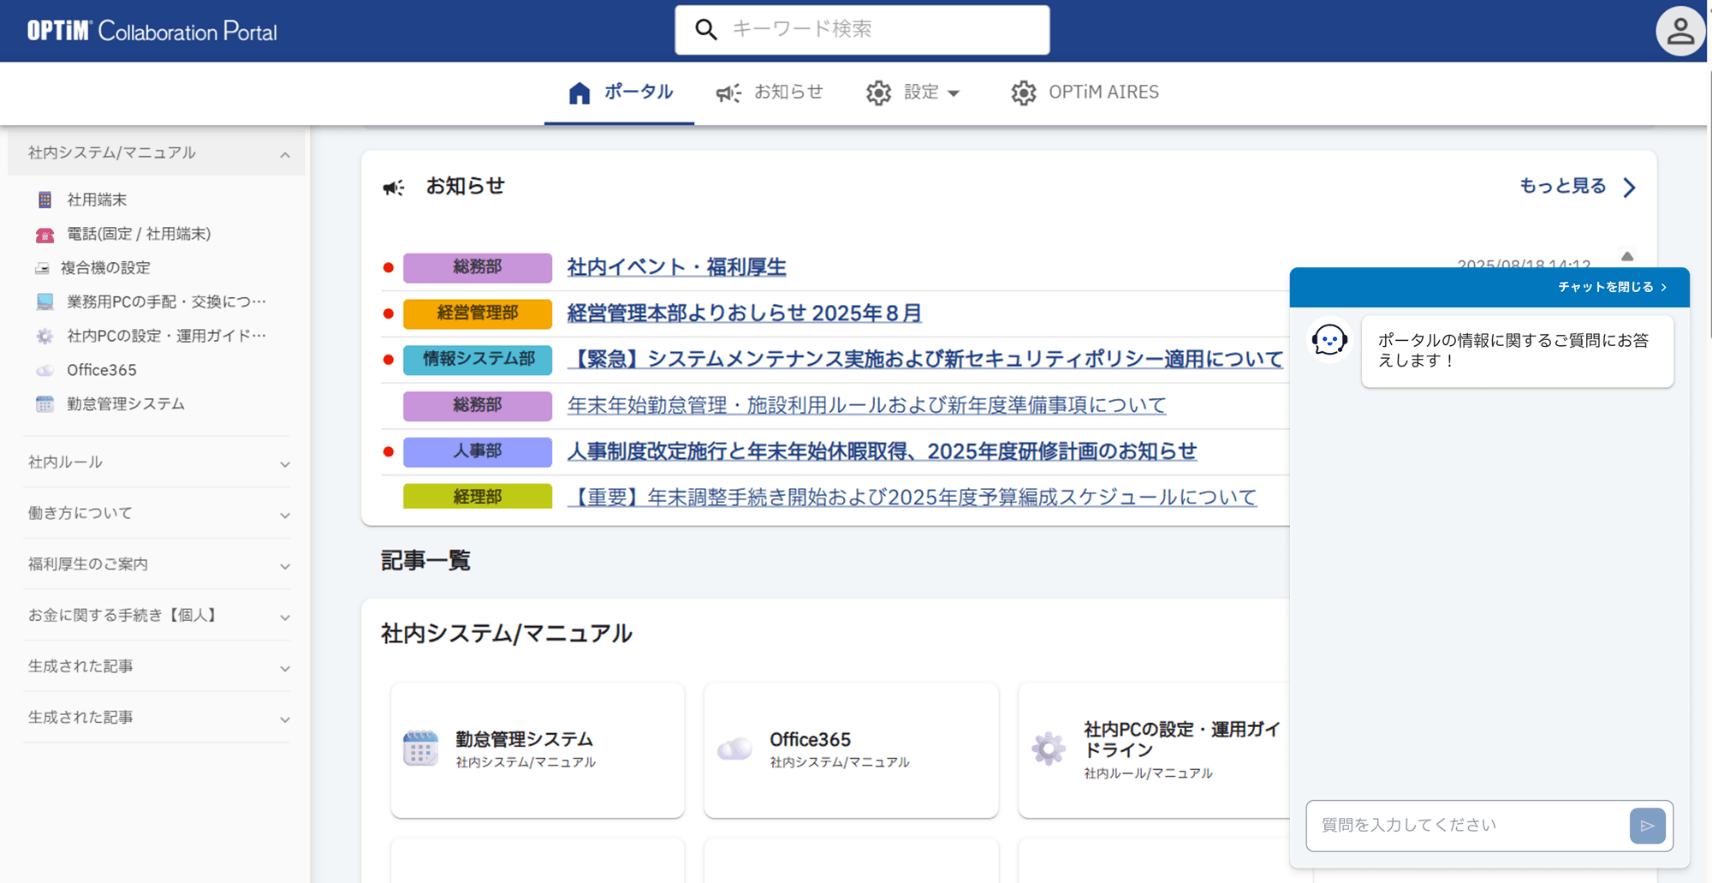Click the search magnifier icon
This screenshot has width=1712, height=883.
point(706,30)
